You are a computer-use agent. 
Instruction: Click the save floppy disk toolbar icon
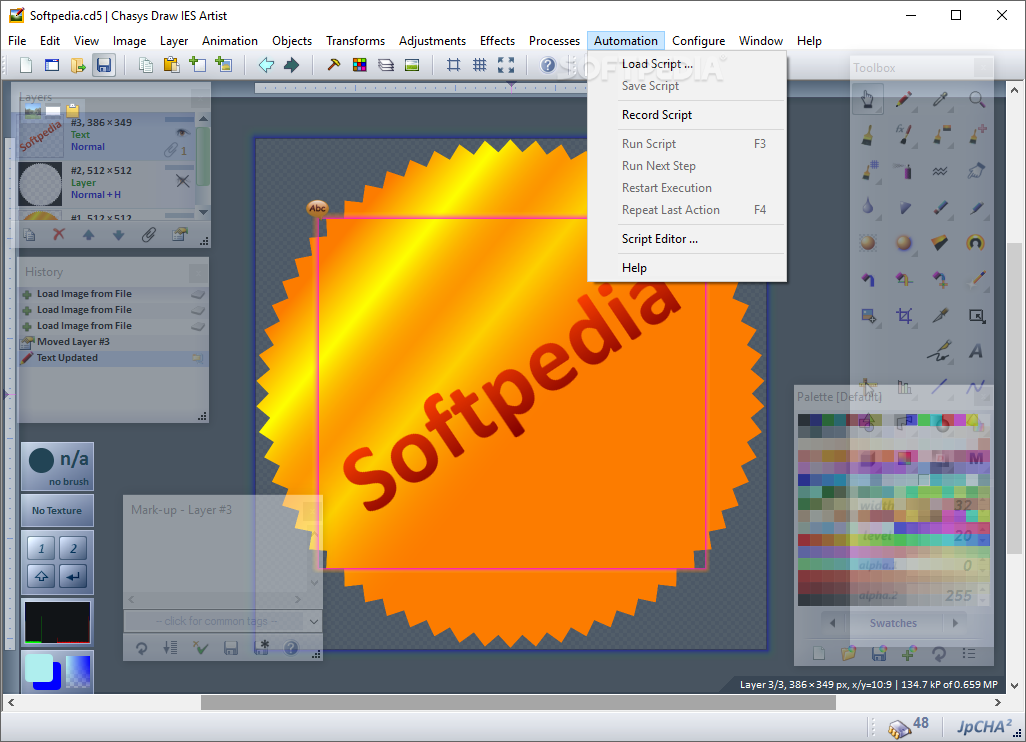[104, 65]
